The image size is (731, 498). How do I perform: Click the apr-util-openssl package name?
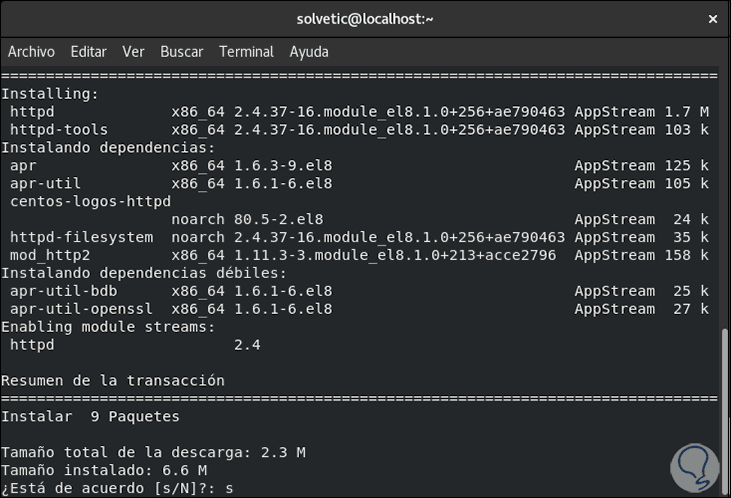72,309
